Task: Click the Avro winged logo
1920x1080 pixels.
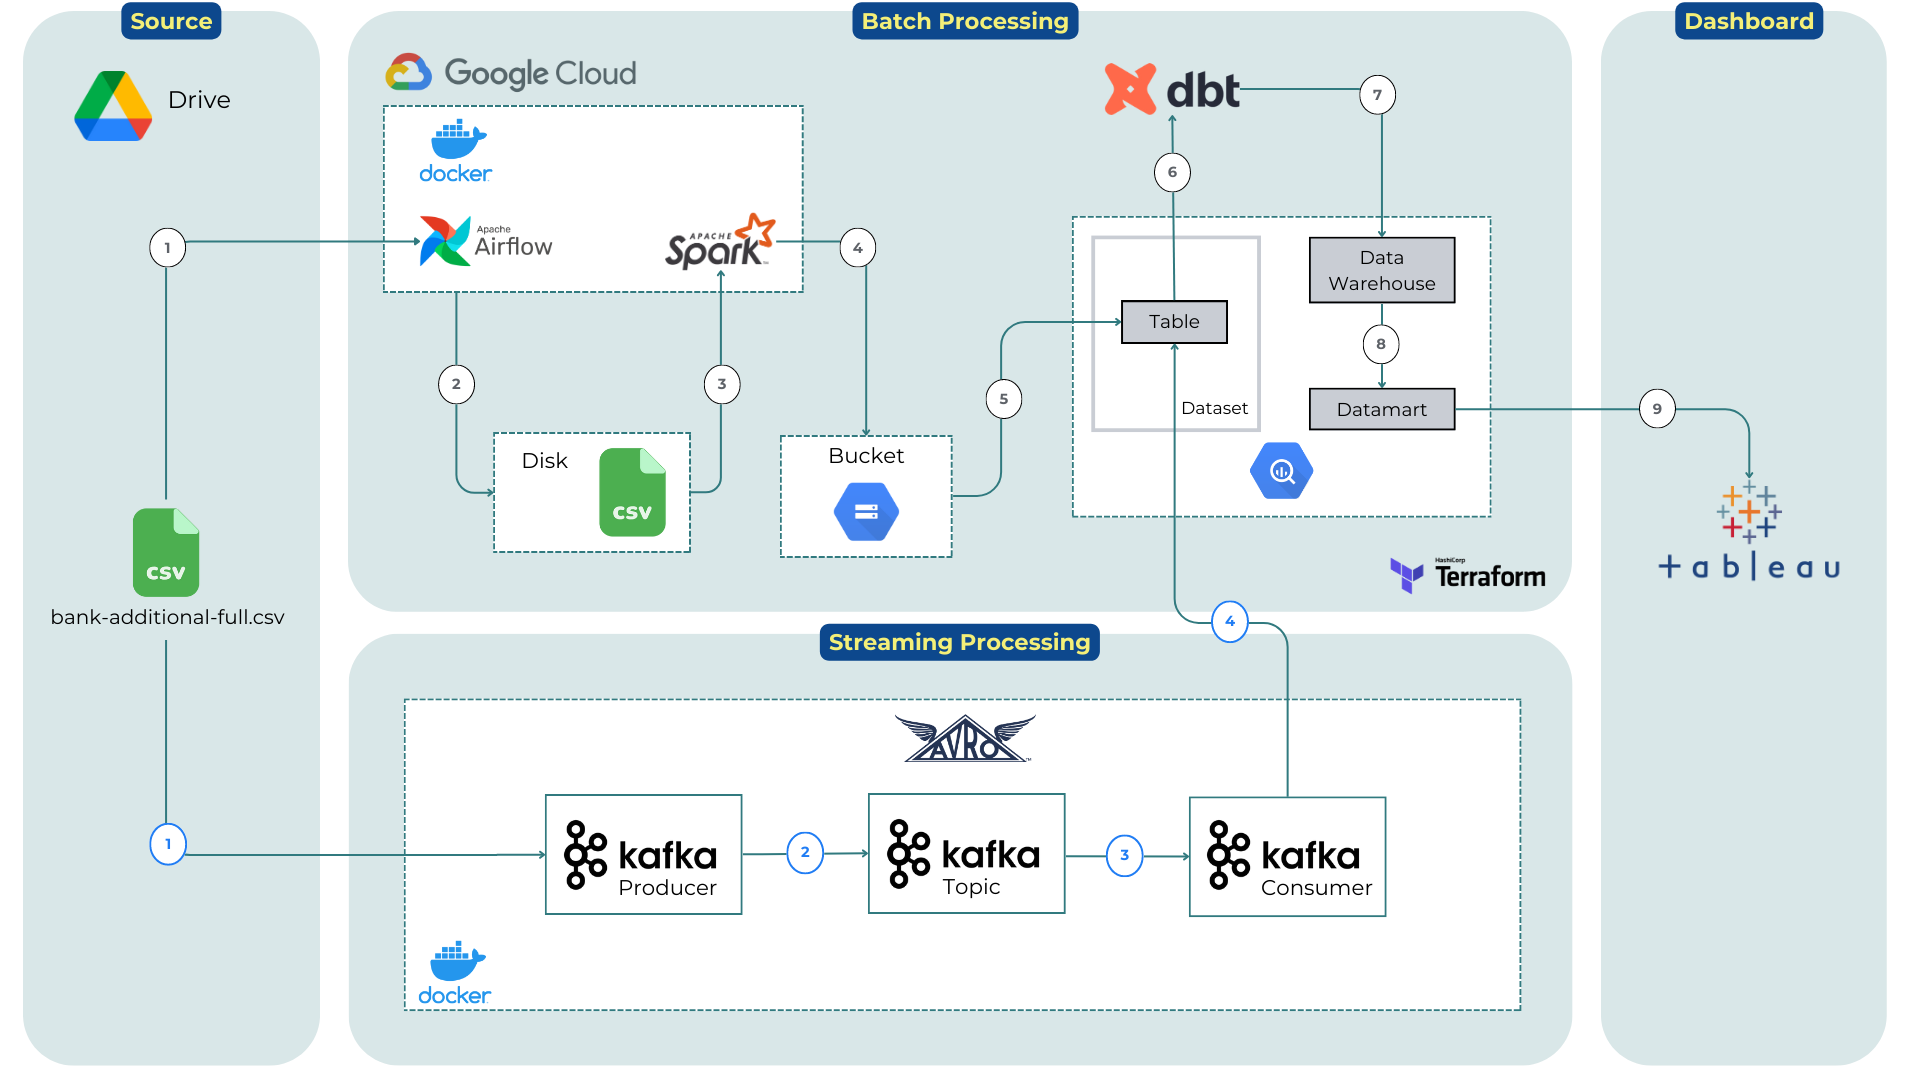Action: (963, 738)
